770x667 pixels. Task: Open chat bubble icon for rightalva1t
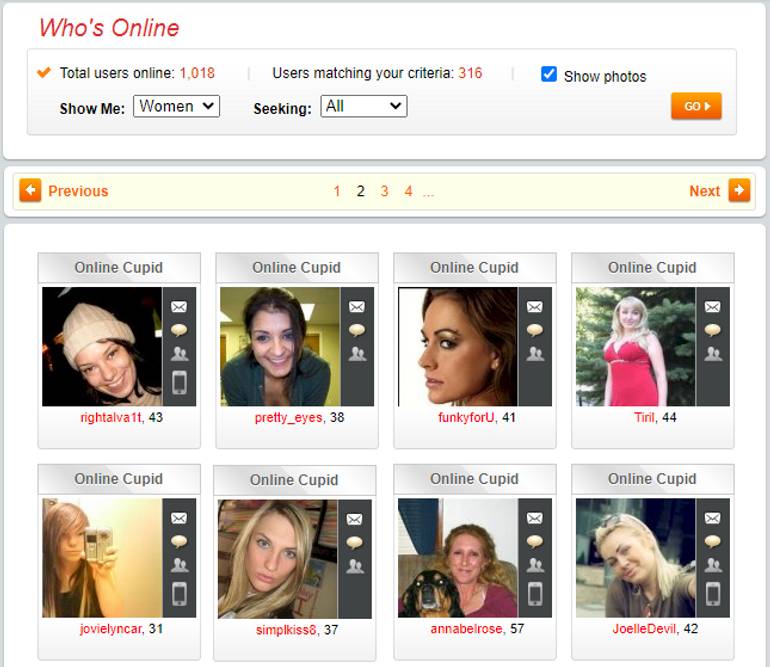point(179,330)
